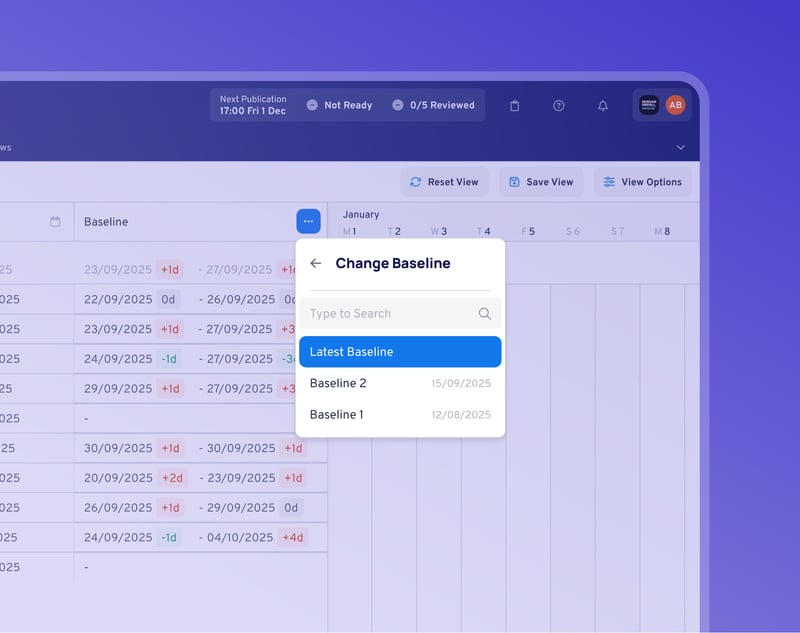Viewport: 800px width, 633px height.
Task: Click the +4d badge beside 04/10/2025
Action: pyautogui.click(x=293, y=538)
